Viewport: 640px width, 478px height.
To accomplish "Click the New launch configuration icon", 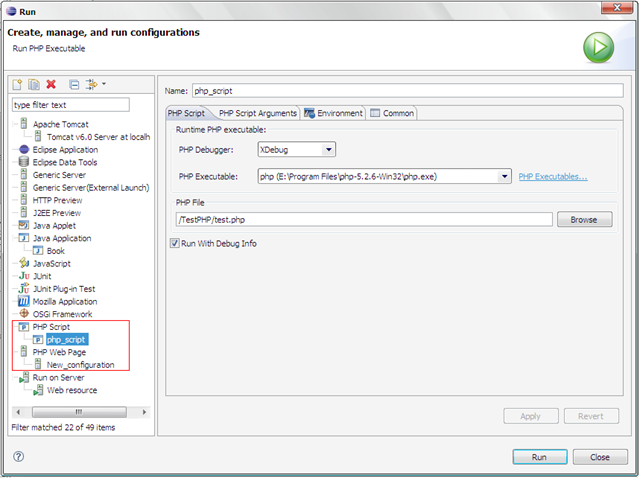I will point(17,84).
